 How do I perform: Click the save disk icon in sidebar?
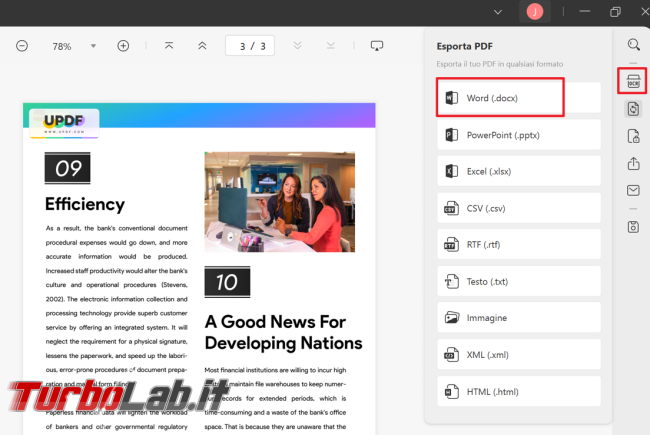633,227
